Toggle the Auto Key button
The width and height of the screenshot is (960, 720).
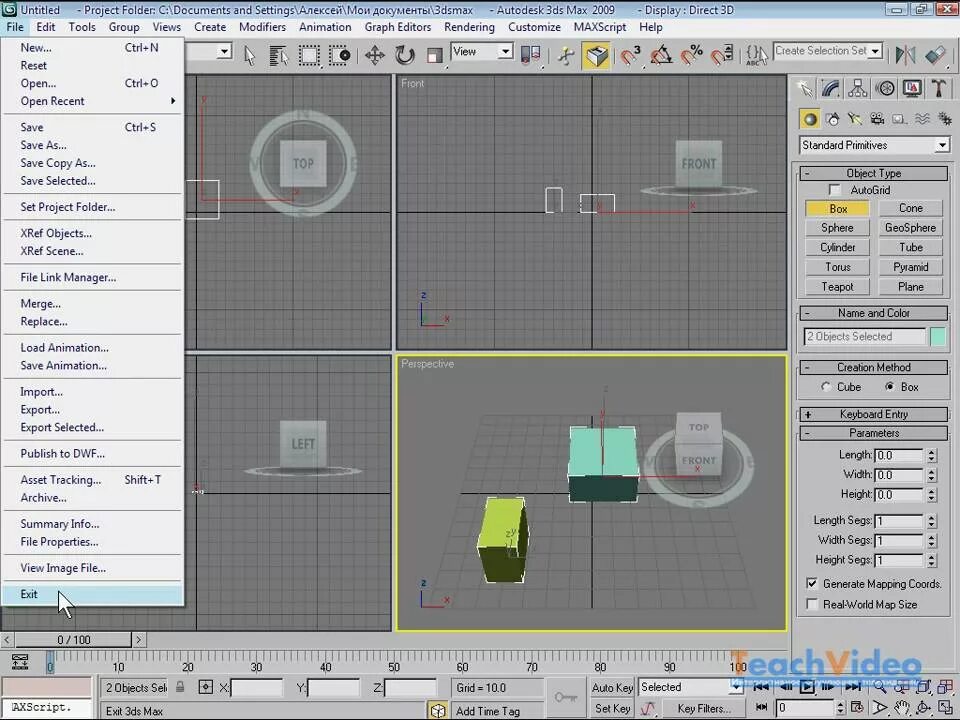pyautogui.click(x=612, y=688)
